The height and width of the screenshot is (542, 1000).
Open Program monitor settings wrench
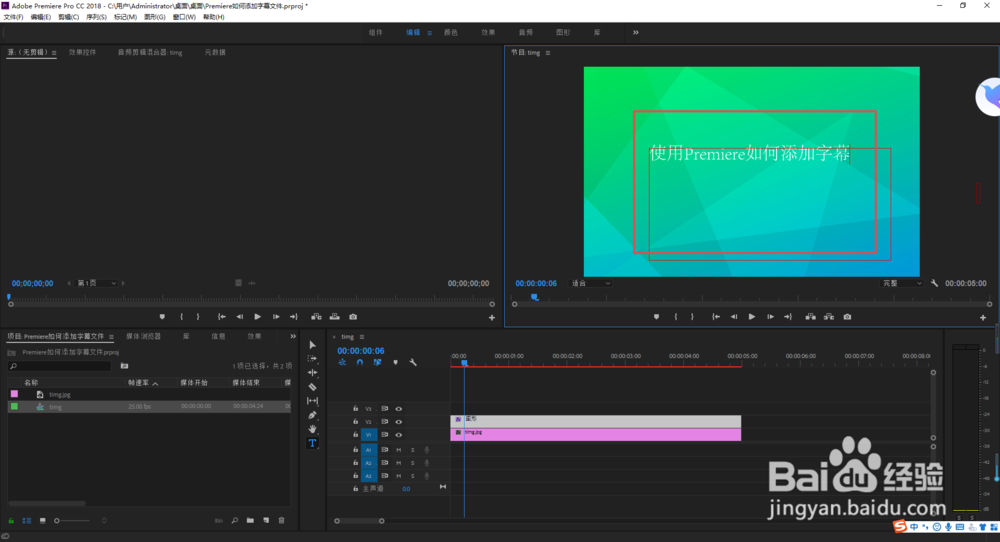point(934,283)
